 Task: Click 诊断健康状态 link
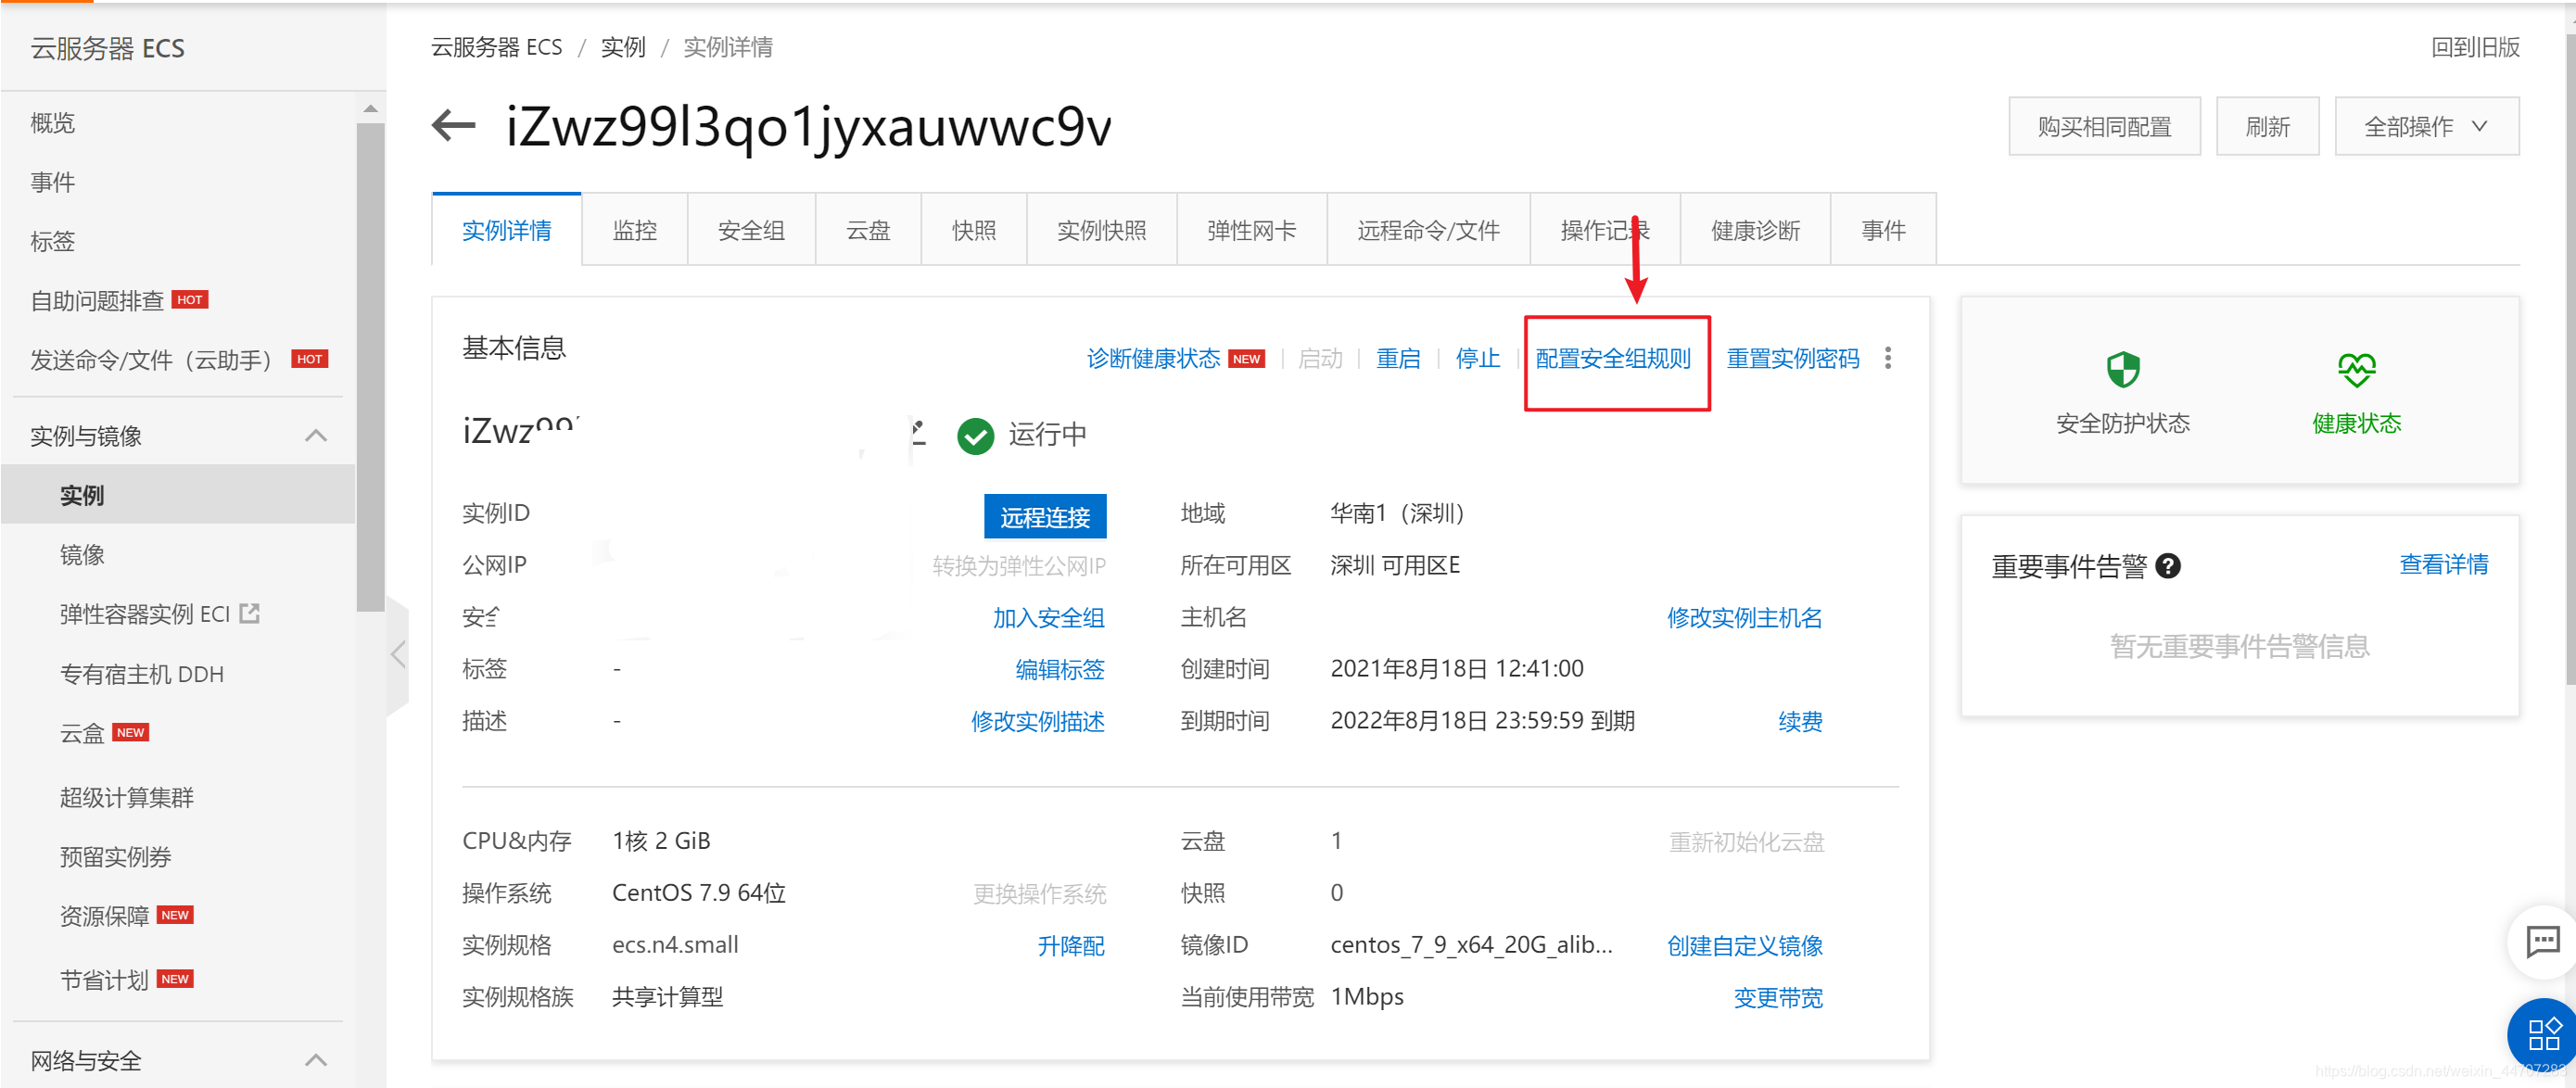(1153, 358)
